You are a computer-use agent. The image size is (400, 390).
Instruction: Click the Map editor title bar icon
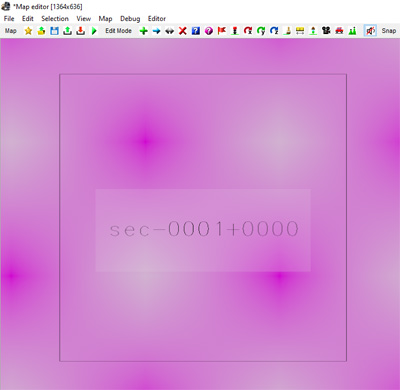click(x=6, y=6)
